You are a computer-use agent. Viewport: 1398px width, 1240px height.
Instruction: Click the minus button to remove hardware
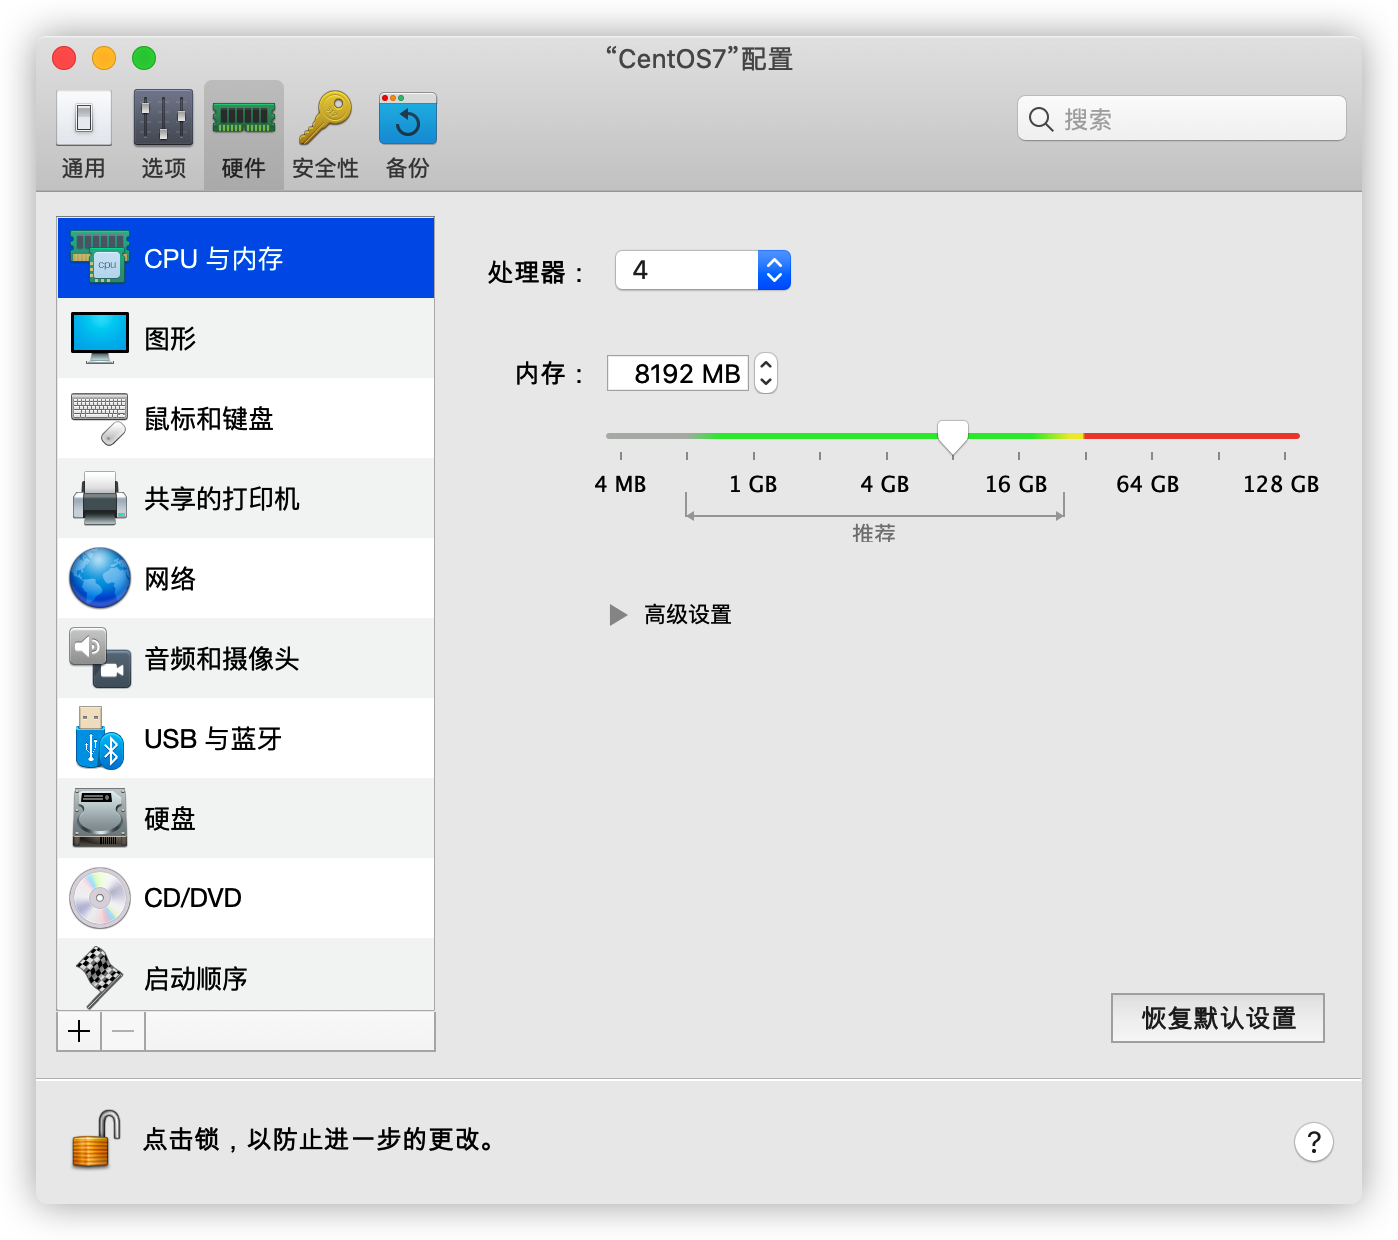click(123, 1031)
